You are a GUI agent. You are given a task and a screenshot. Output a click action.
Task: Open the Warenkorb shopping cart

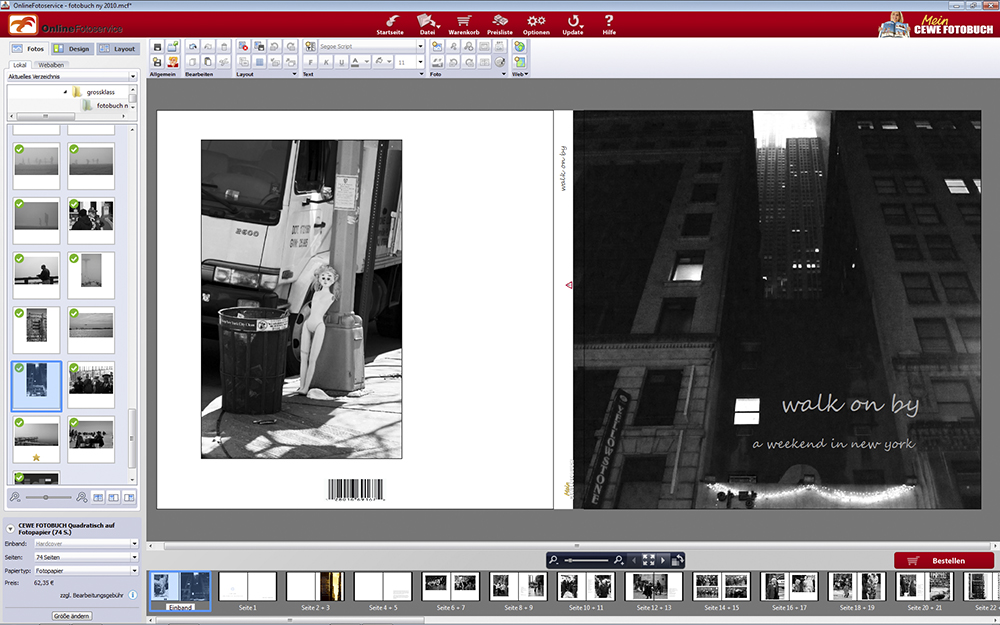point(462,24)
